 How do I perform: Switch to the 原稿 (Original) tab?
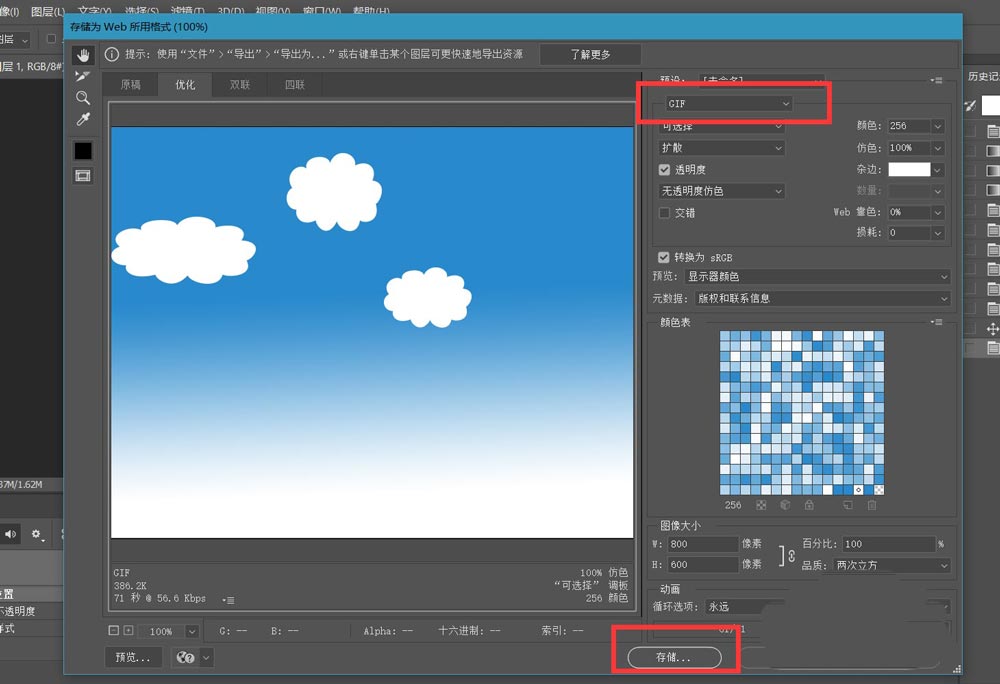coord(130,85)
